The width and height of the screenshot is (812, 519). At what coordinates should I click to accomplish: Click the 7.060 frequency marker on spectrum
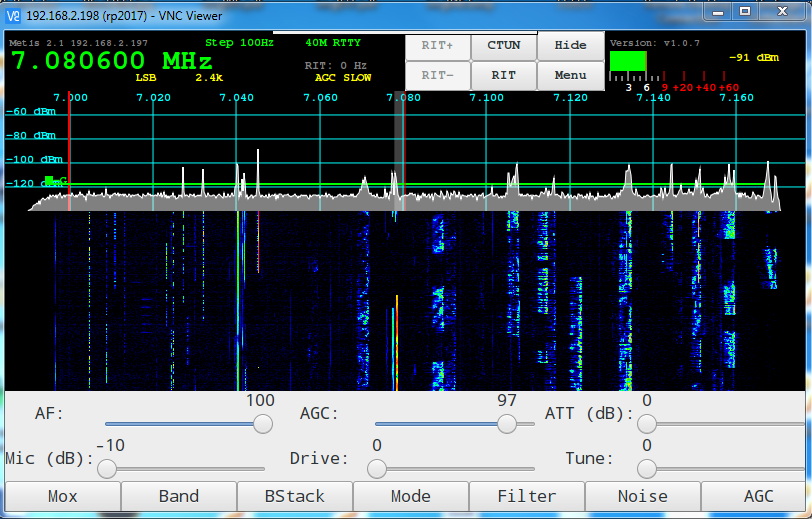320,97
